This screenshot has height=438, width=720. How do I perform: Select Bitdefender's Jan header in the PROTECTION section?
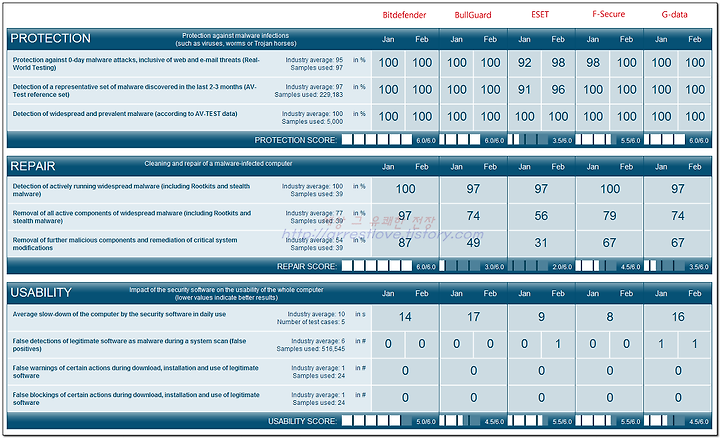tap(388, 39)
